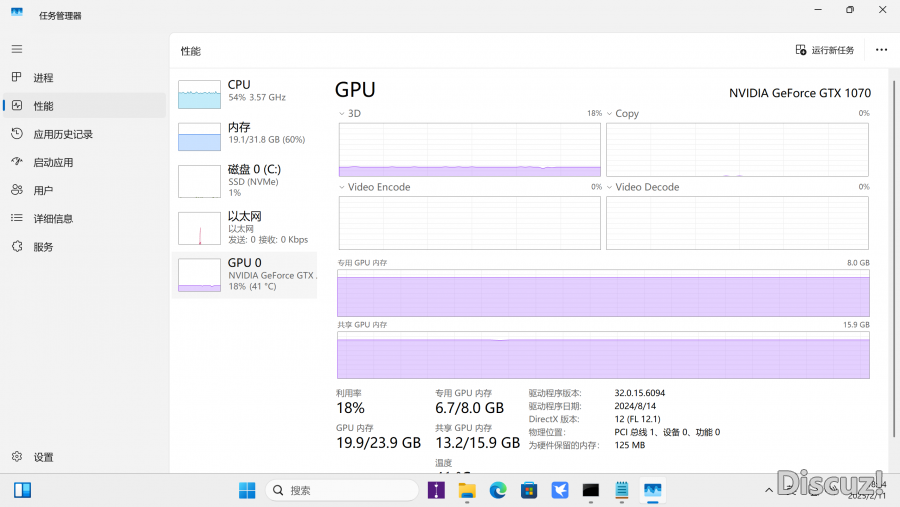Click the 13.2/15.9 GB shared memory value
Screen dimensions: 900x507
pos(478,443)
